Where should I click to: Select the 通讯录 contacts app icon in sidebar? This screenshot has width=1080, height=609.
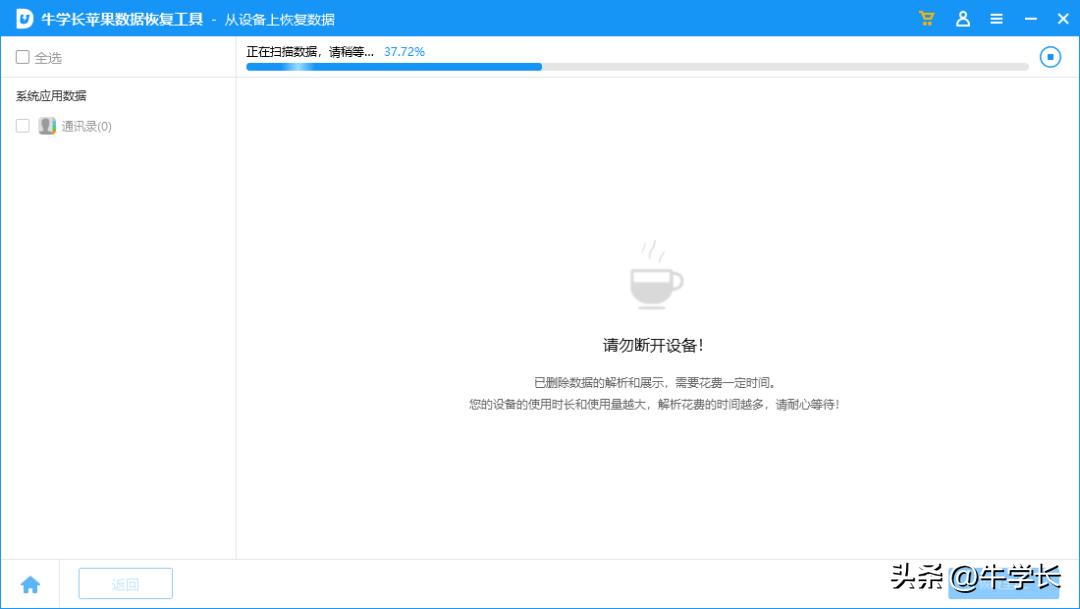46,126
